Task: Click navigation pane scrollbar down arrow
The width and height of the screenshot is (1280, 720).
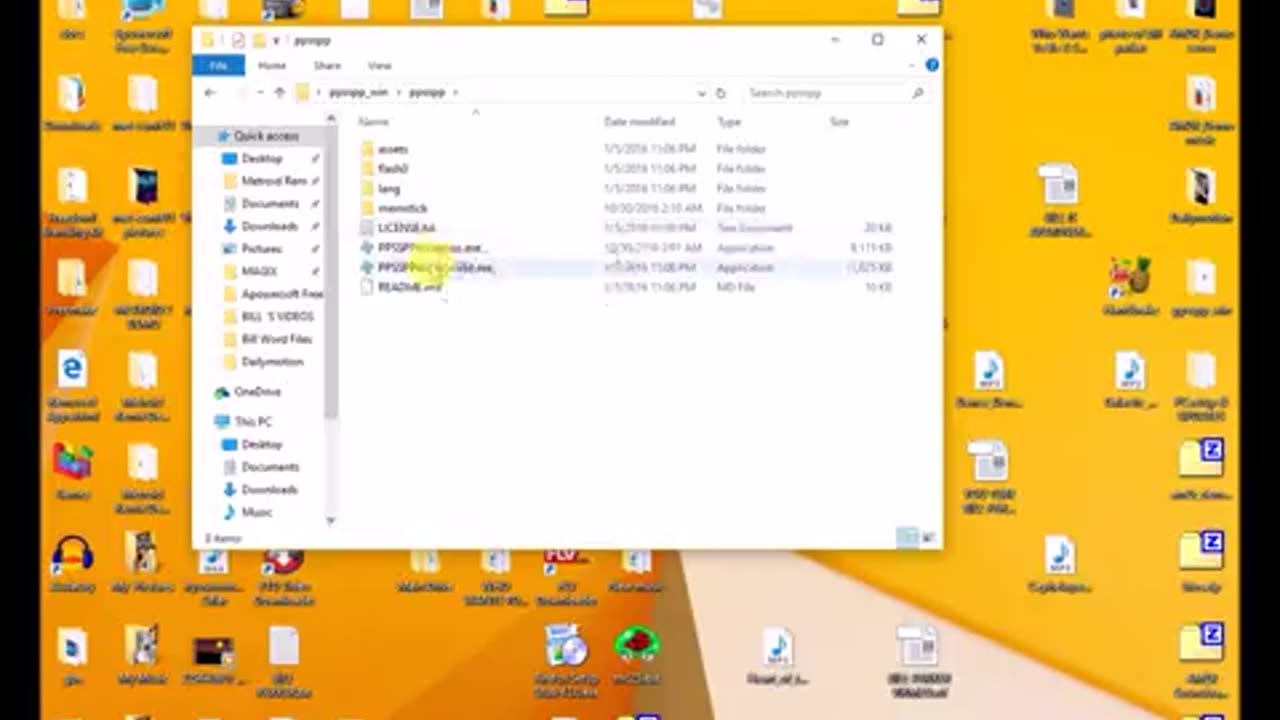Action: (331, 521)
